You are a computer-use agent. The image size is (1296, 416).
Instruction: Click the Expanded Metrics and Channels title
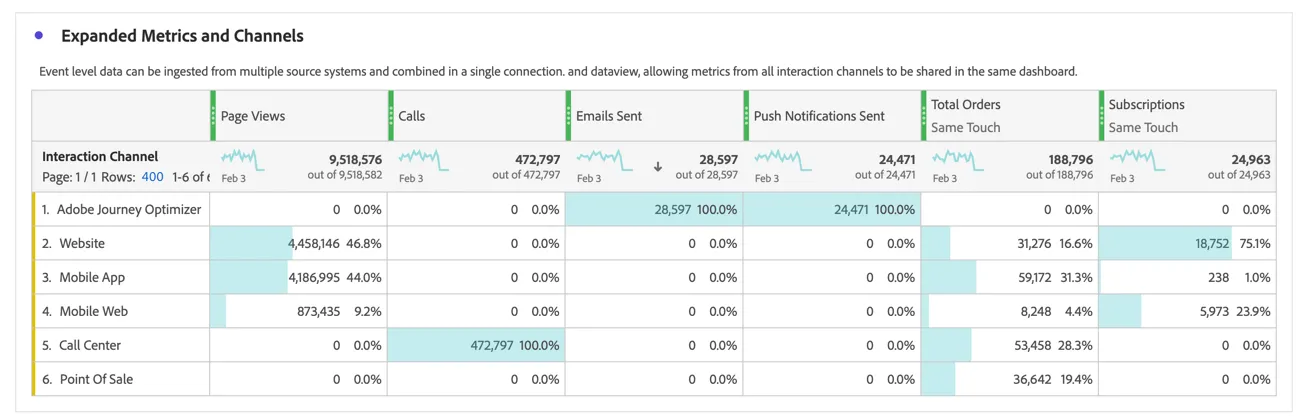coord(182,35)
